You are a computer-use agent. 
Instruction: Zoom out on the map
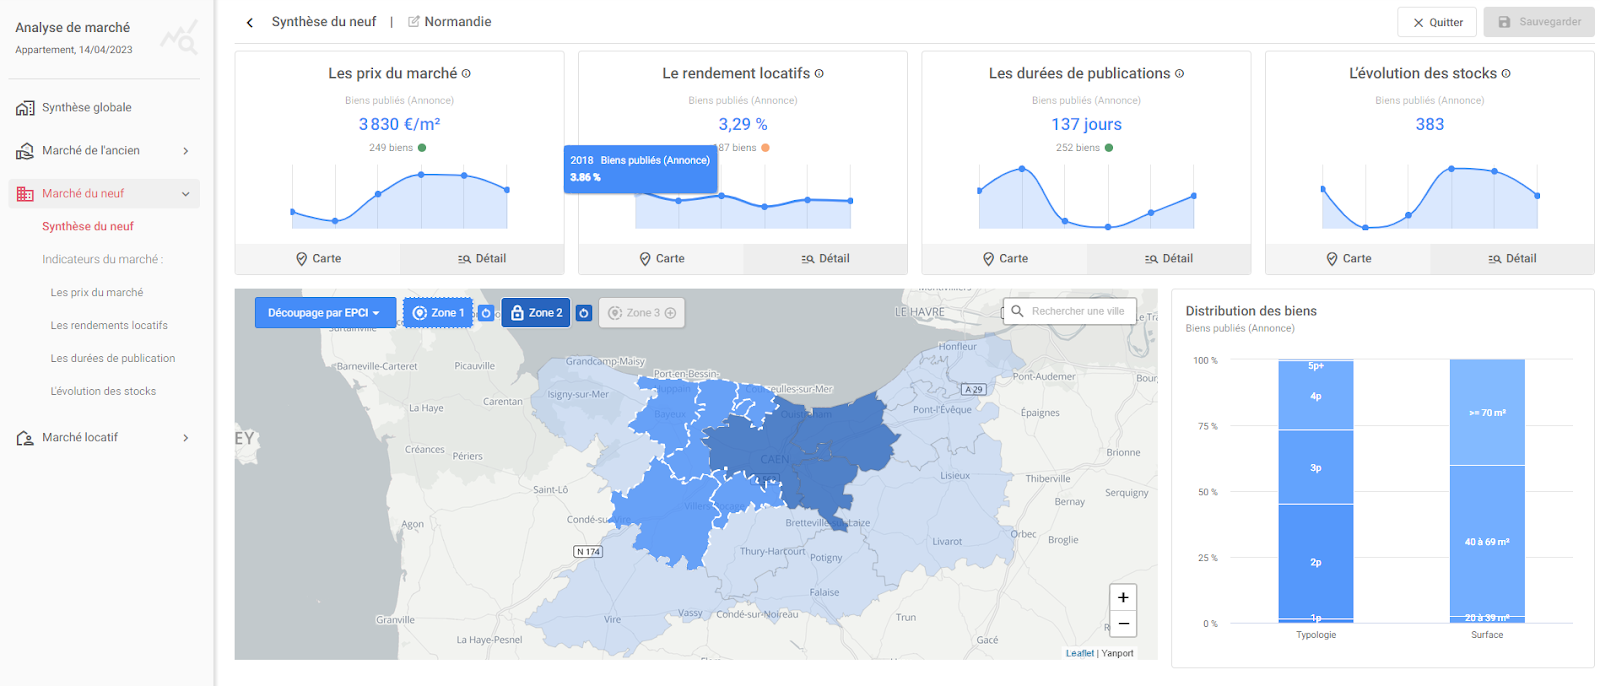(1123, 623)
